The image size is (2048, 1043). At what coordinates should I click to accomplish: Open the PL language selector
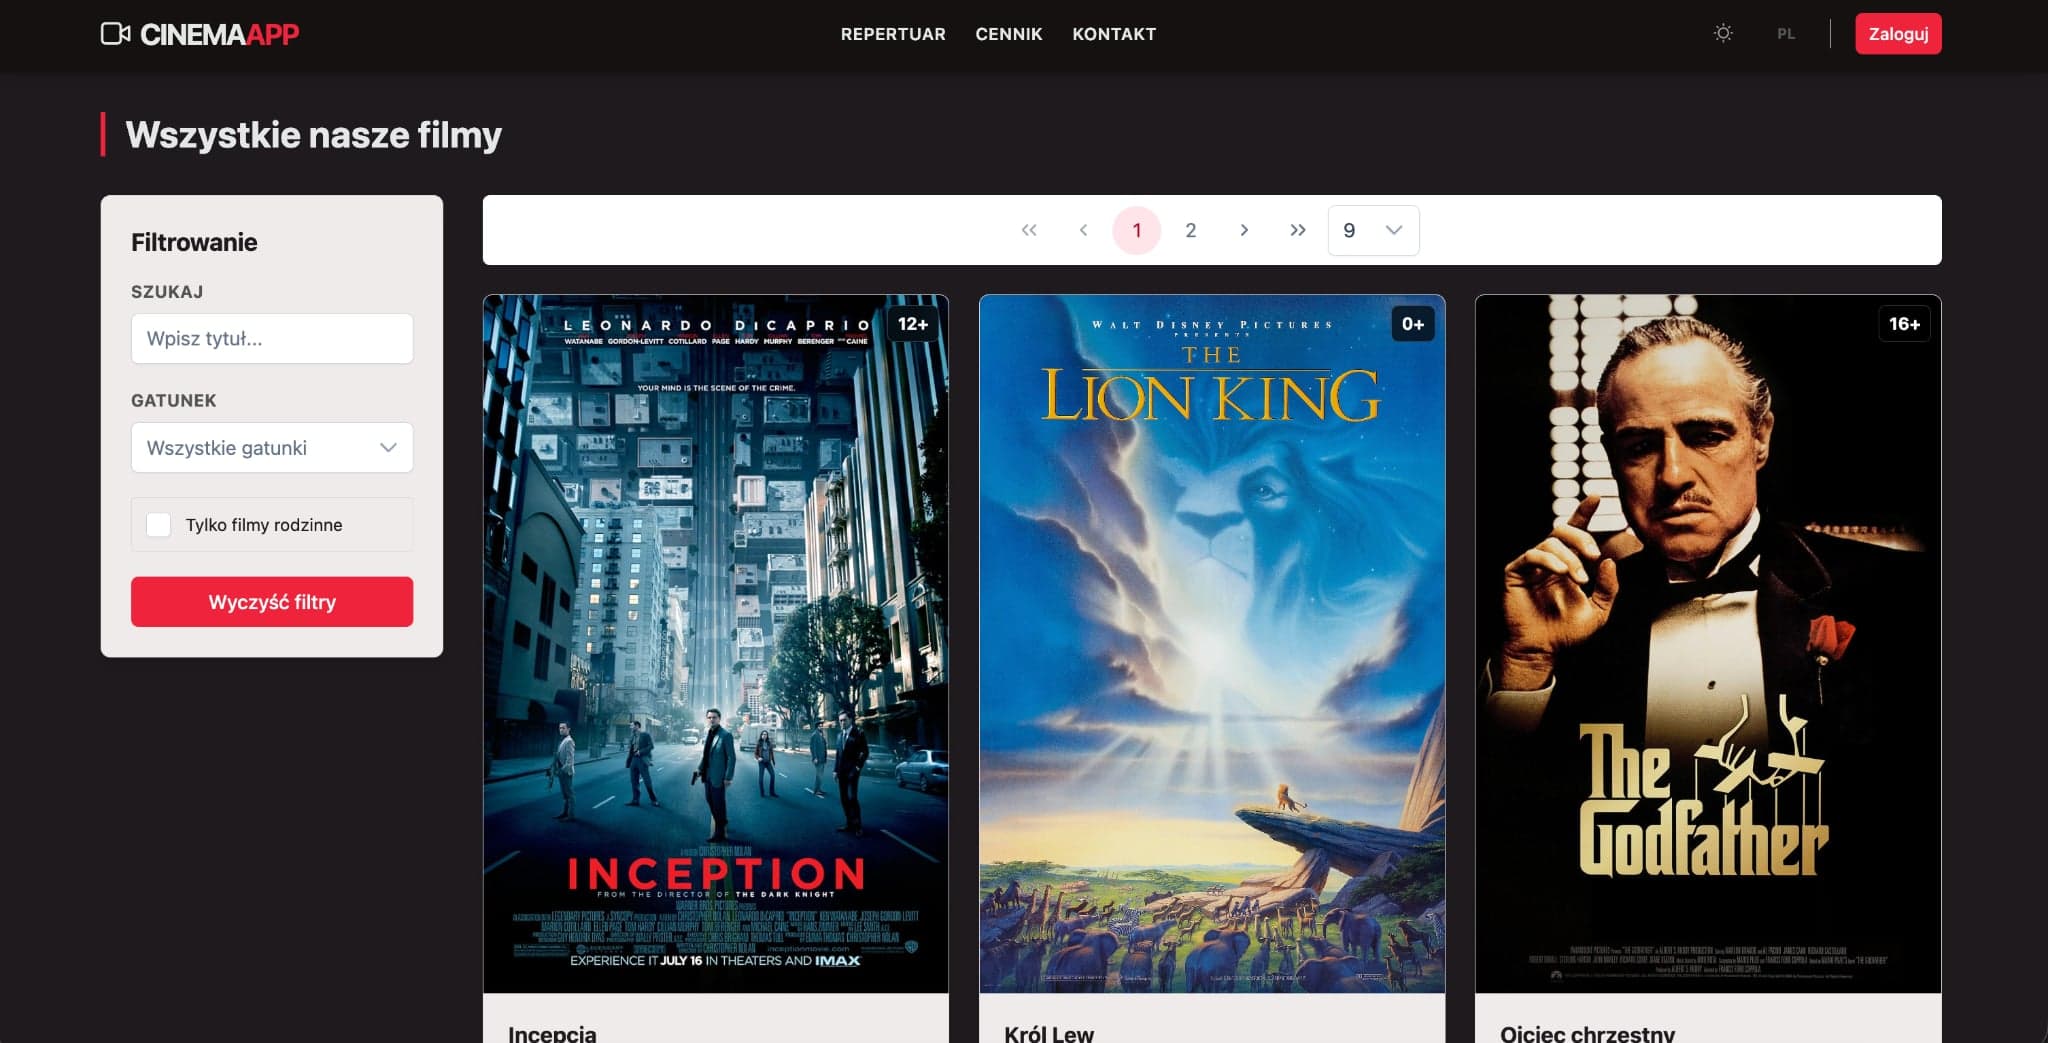[x=1785, y=33]
